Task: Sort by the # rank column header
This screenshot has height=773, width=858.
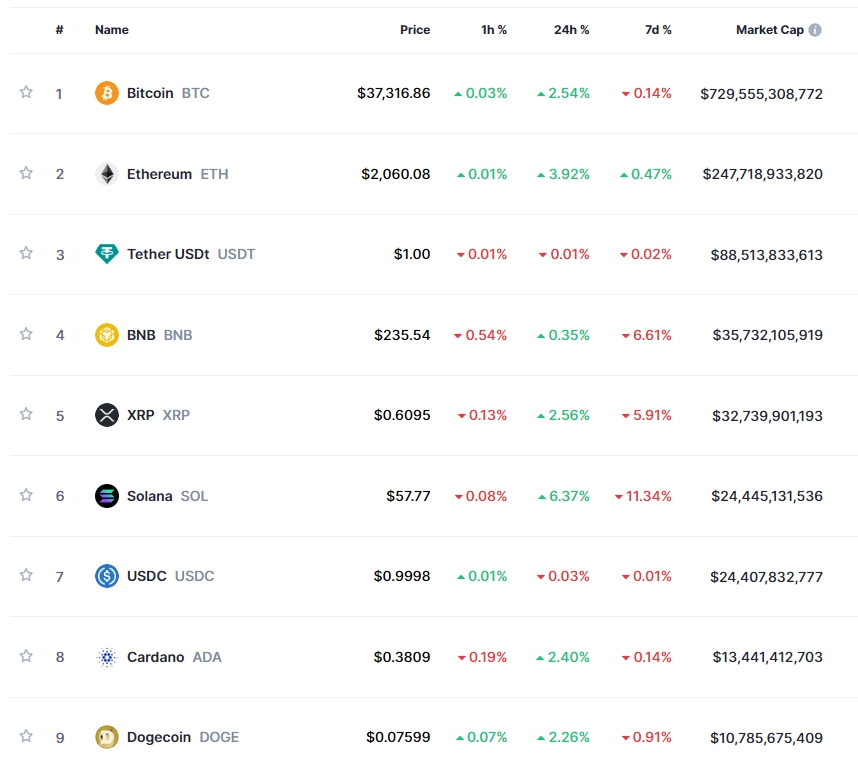Action: pos(59,30)
